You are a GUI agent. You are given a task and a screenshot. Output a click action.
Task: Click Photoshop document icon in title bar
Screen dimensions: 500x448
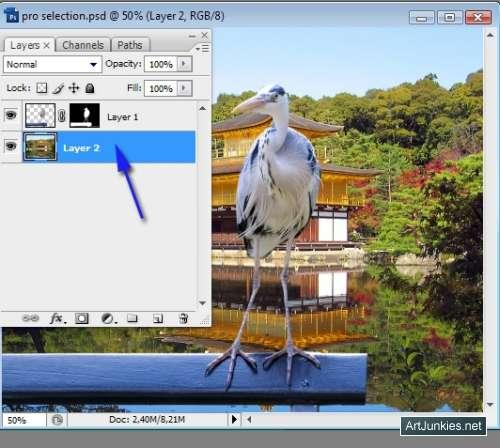click(x=11, y=16)
